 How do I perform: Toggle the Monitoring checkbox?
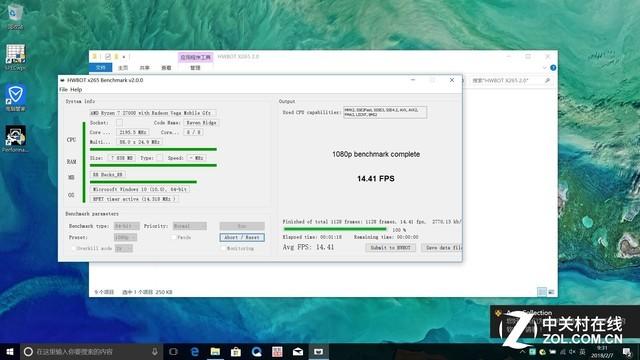click(x=223, y=248)
